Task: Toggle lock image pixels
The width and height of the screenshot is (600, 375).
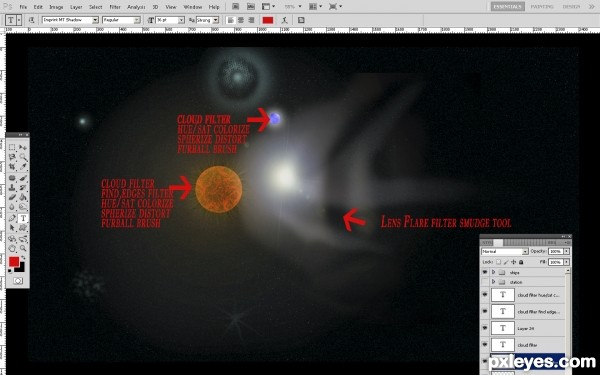Action: pyautogui.click(x=506, y=262)
